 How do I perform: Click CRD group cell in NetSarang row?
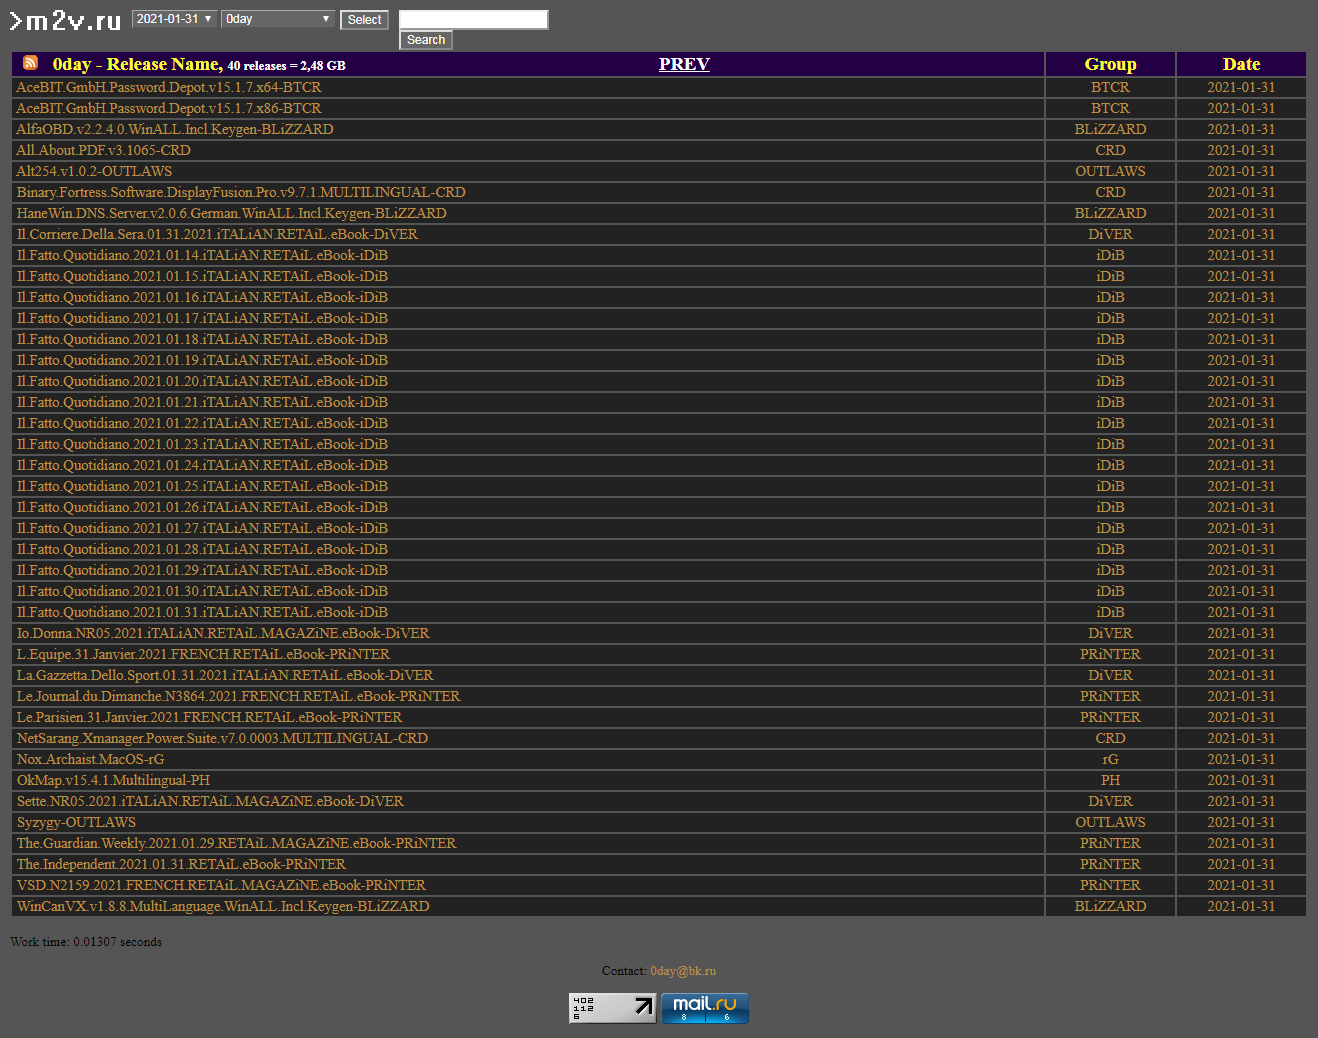point(1110,738)
